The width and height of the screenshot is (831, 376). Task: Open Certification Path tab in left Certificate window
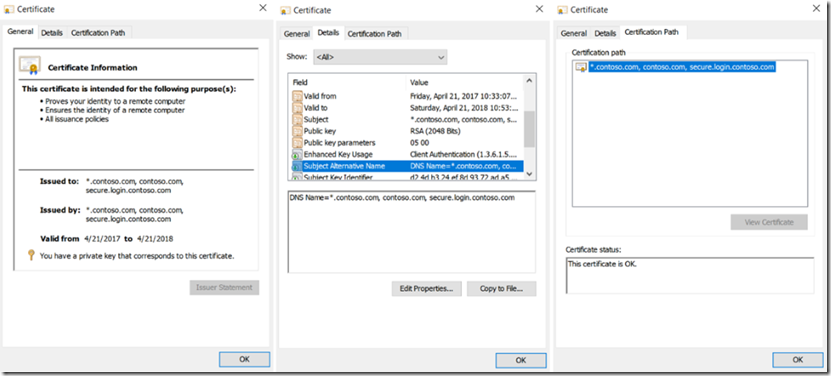pos(99,33)
